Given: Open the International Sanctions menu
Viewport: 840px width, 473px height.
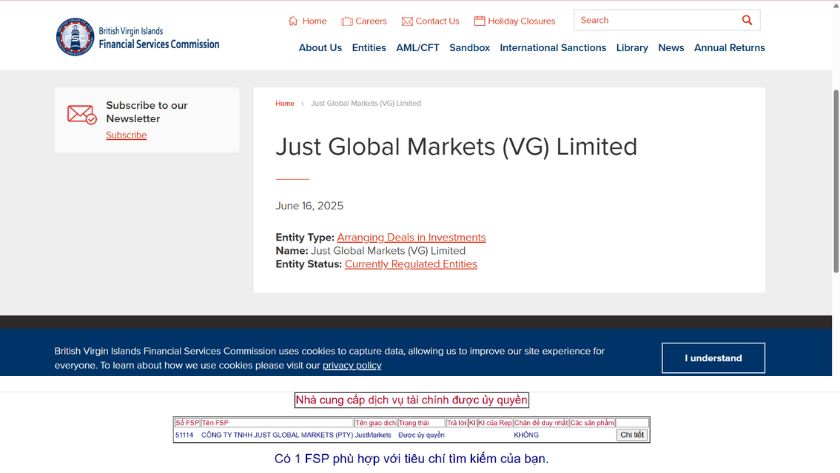Looking at the screenshot, I should click(x=553, y=48).
